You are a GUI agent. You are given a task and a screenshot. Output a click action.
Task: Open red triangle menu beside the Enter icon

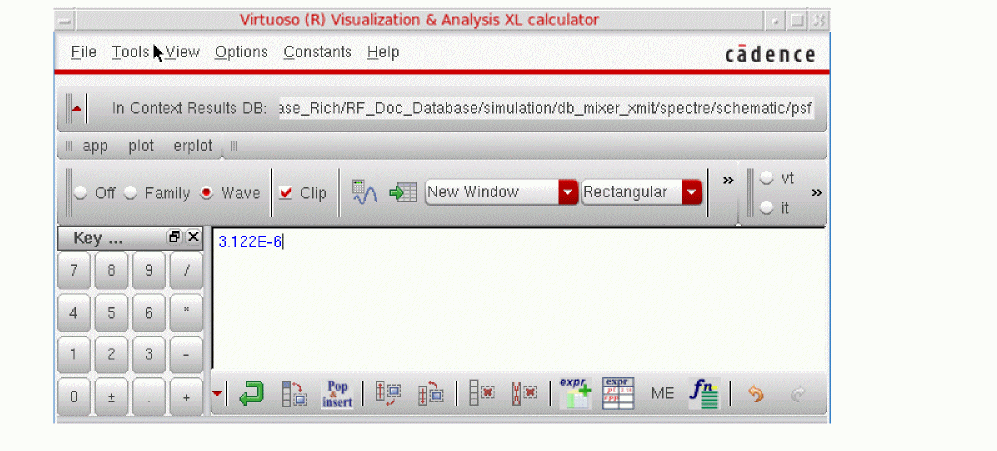217,394
